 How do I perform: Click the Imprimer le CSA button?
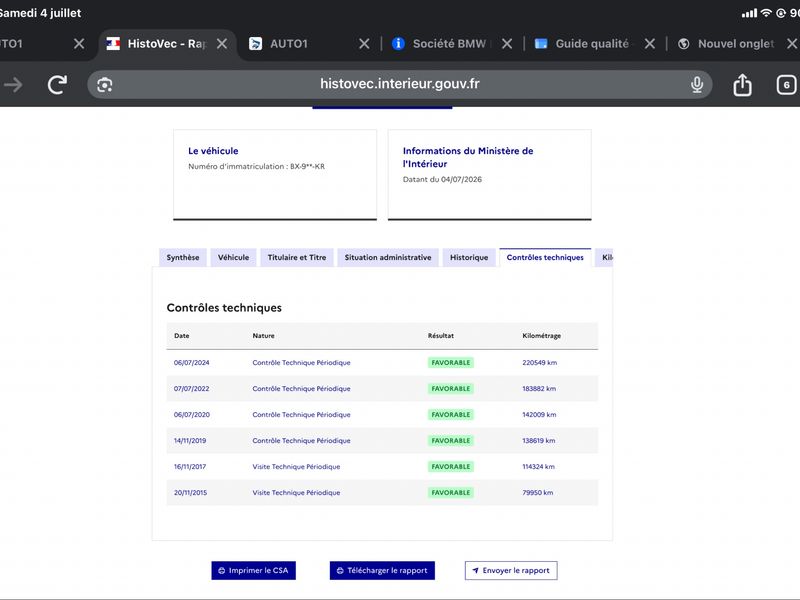tap(254, 570)
